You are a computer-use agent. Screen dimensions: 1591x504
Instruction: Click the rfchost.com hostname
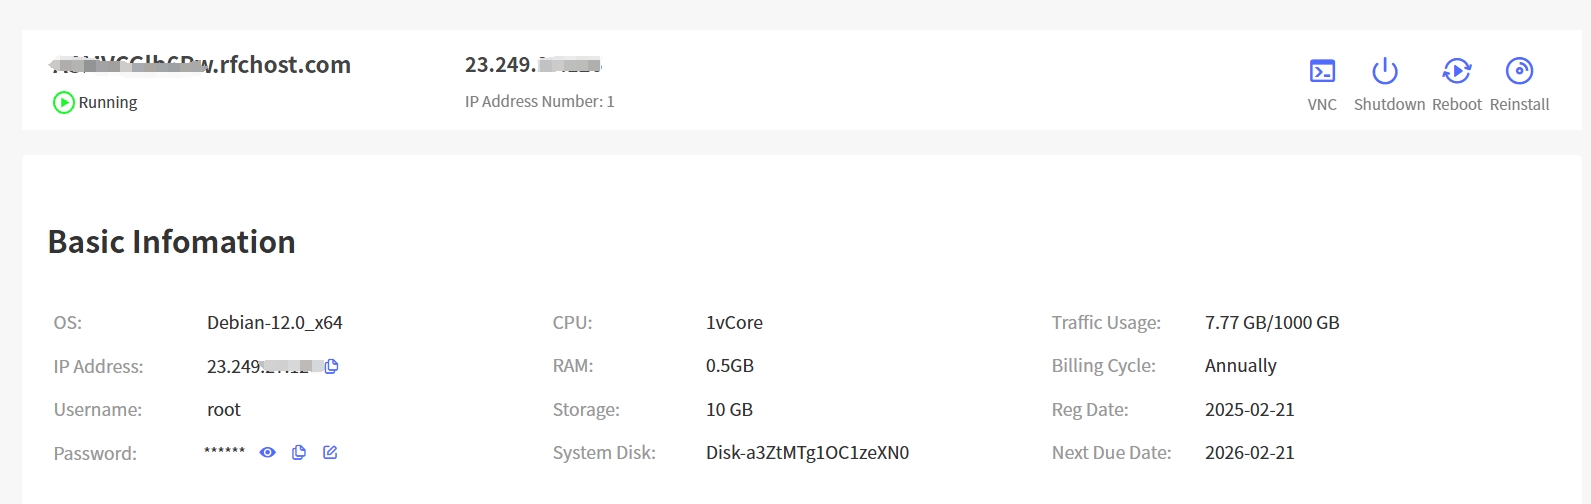201,65
